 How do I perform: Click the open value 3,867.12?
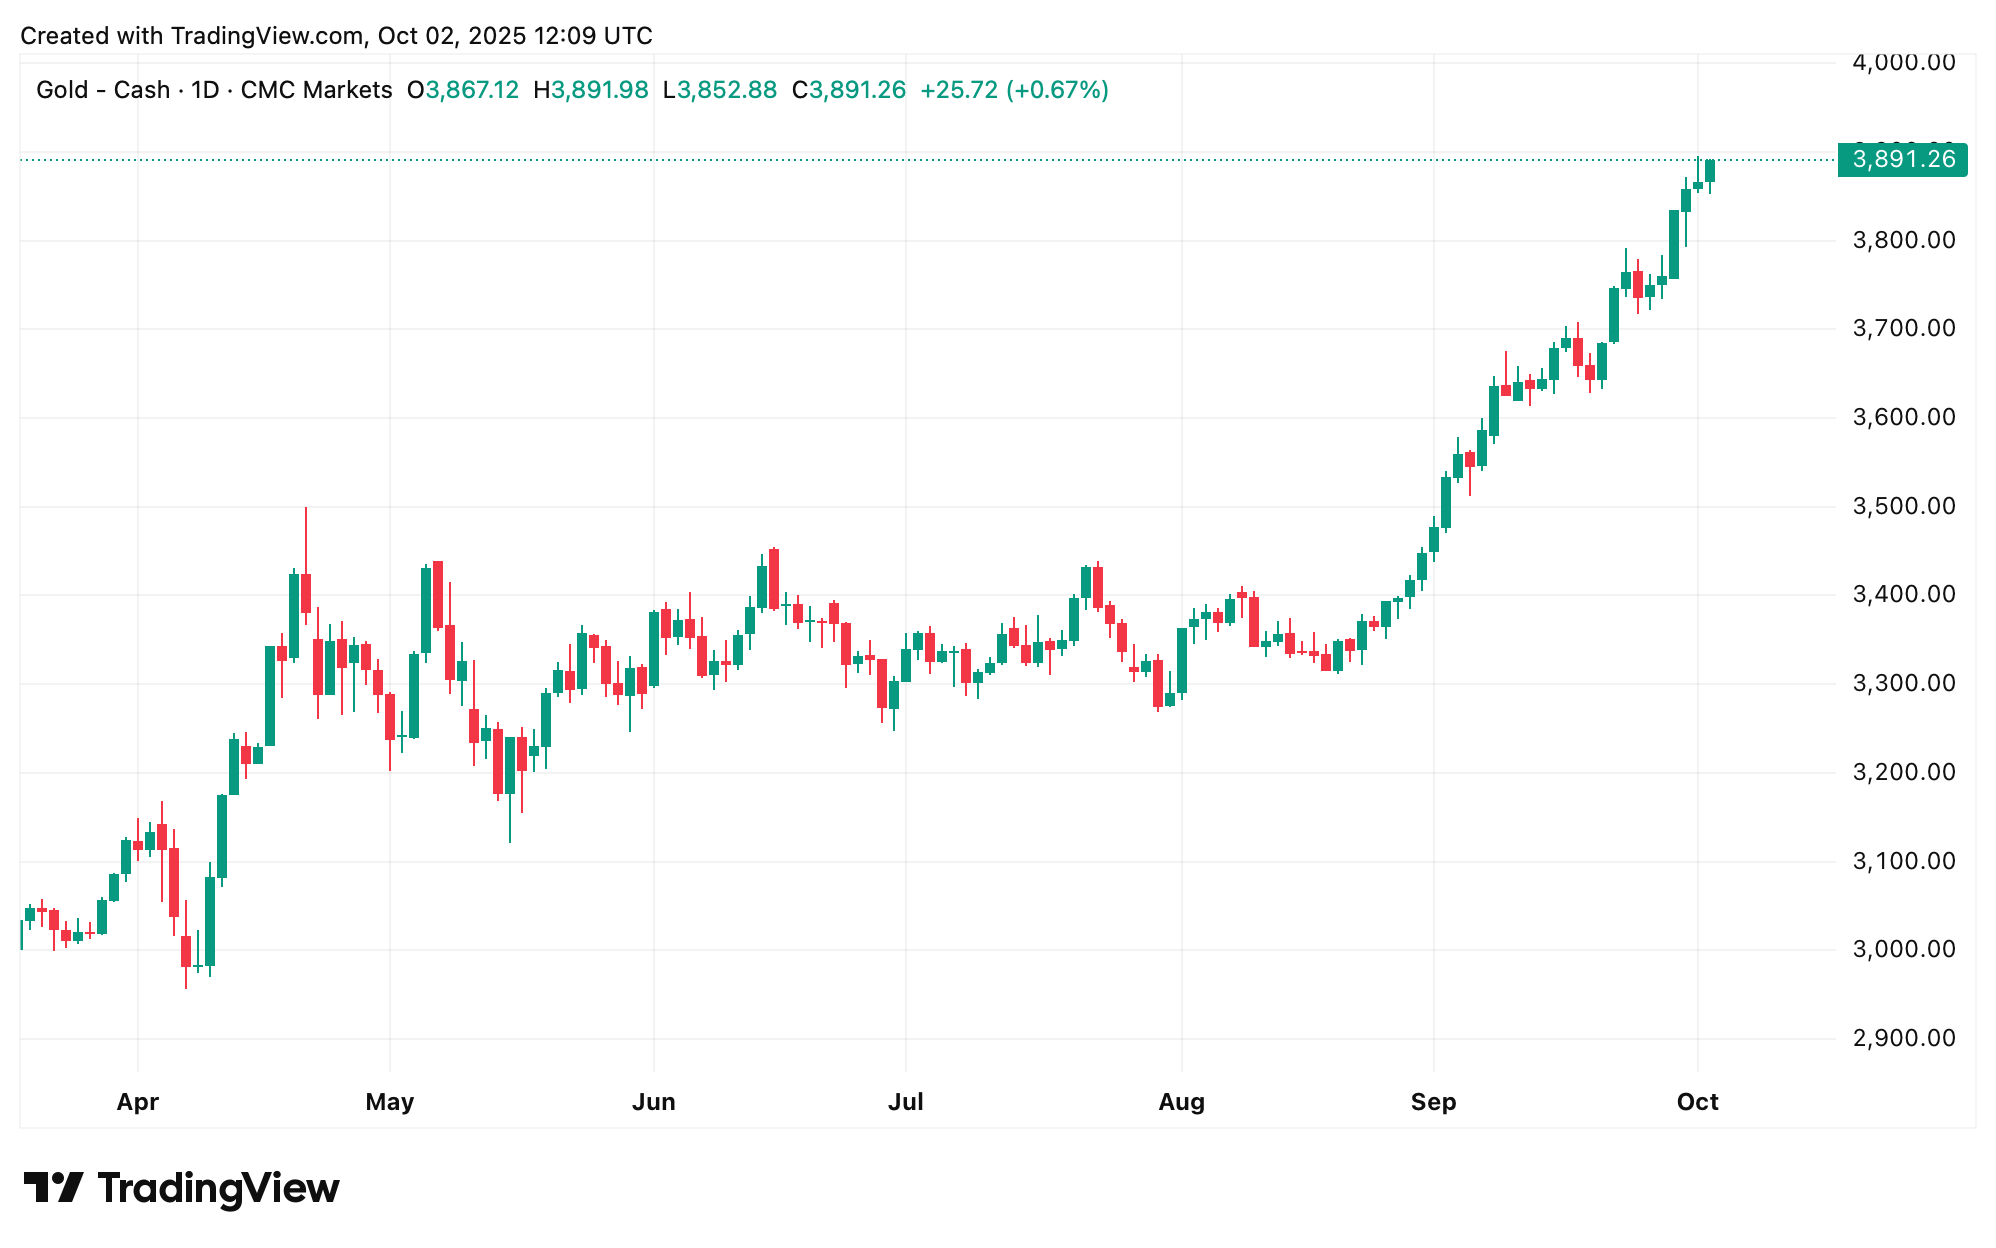click(472, 90)
